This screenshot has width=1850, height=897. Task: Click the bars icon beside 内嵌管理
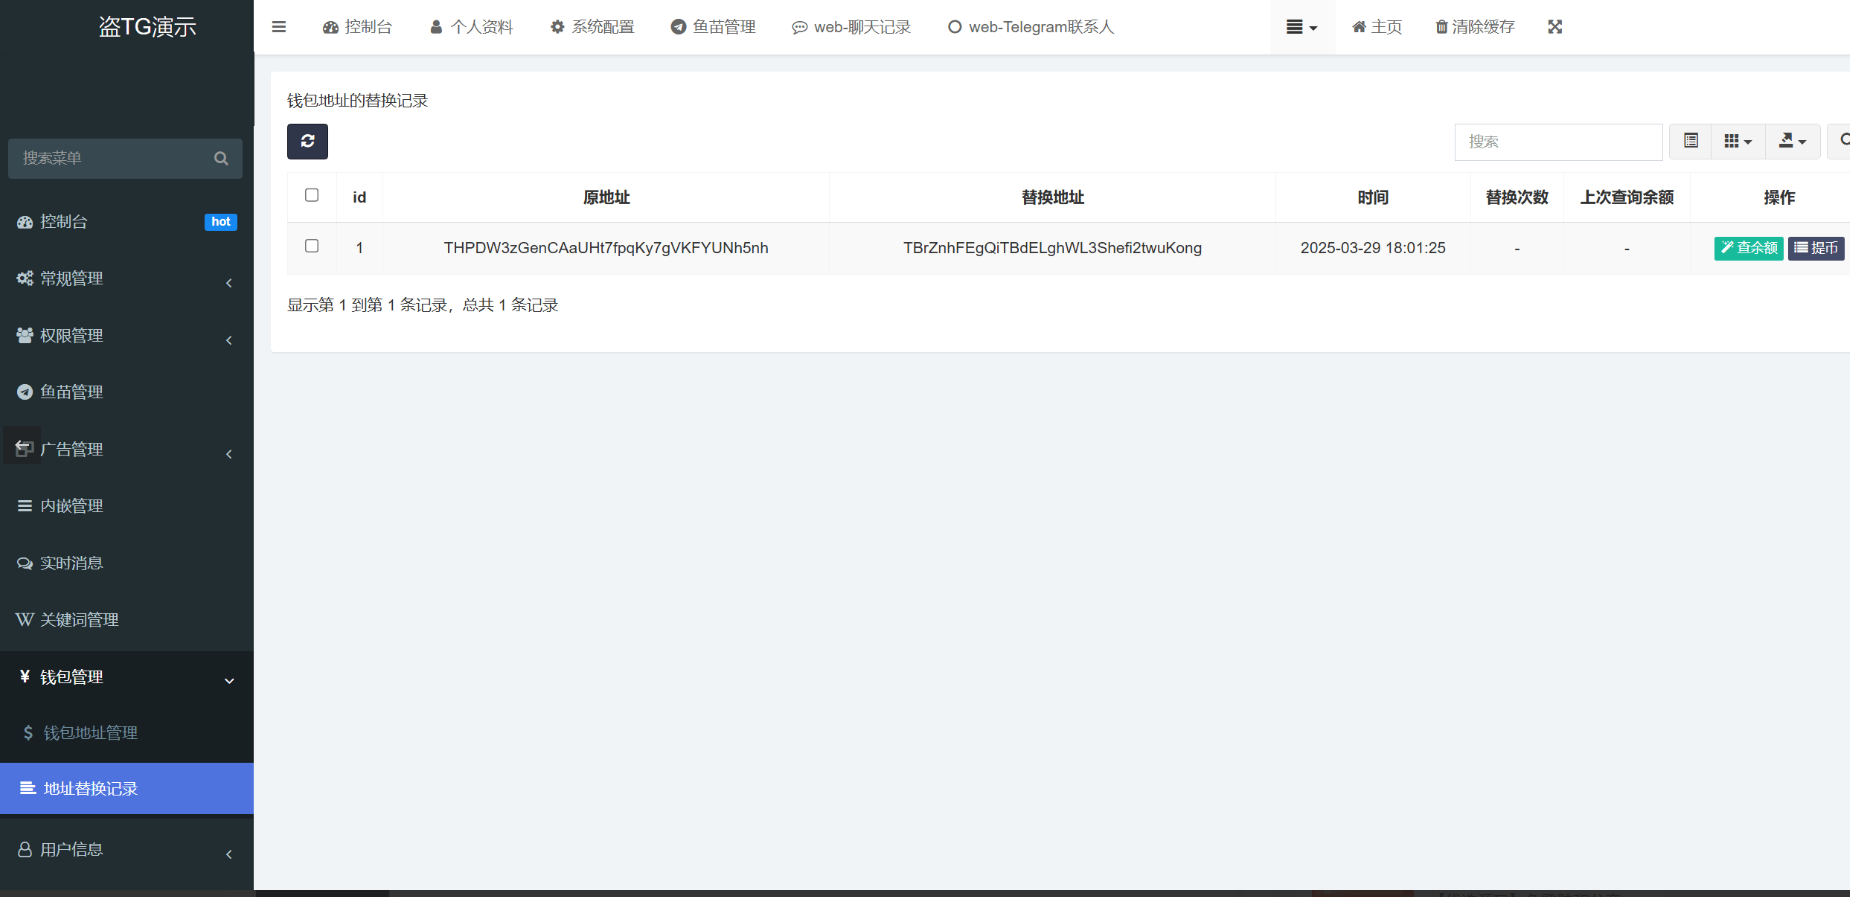(x=25, y=506)
